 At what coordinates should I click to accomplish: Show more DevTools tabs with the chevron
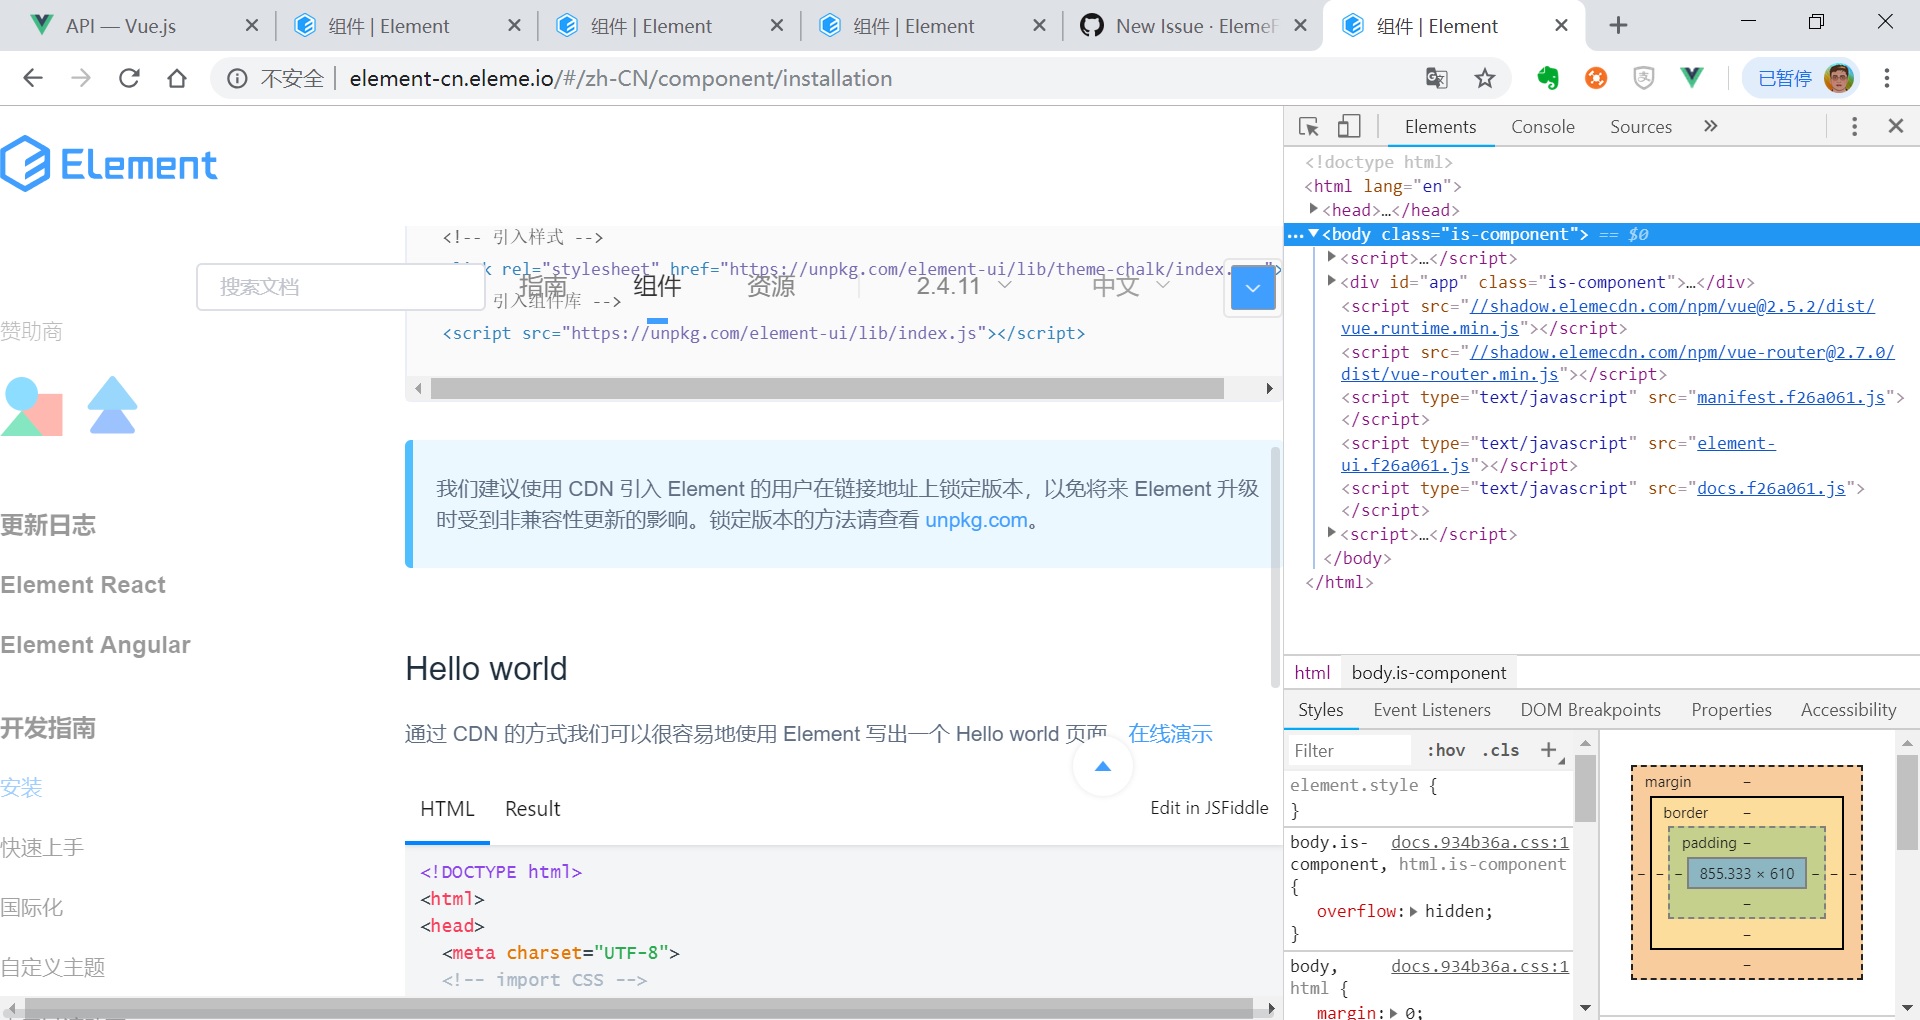(1710, 126)
